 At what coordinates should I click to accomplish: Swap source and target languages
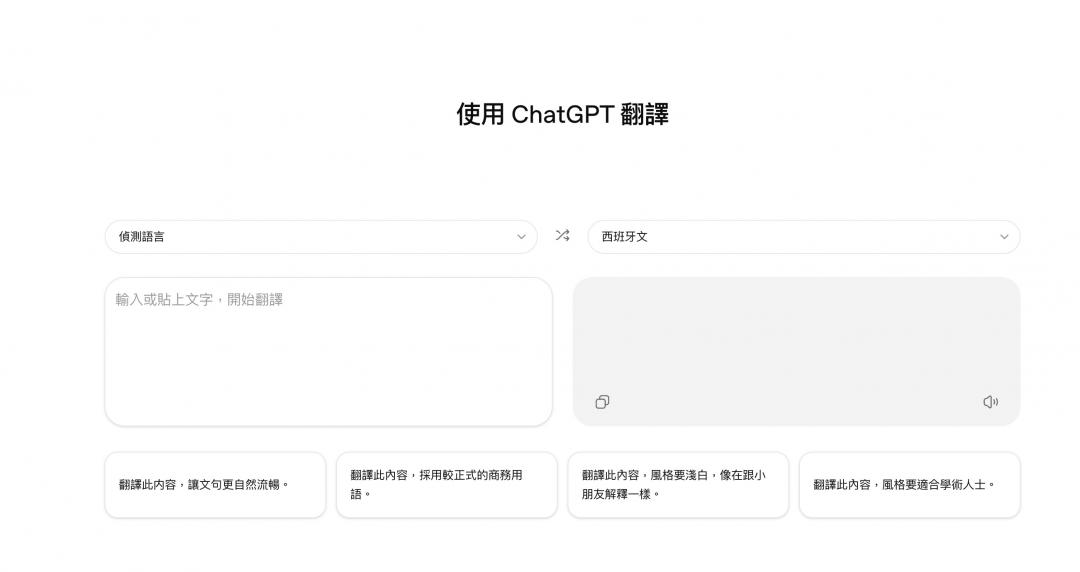click(562, 236)
